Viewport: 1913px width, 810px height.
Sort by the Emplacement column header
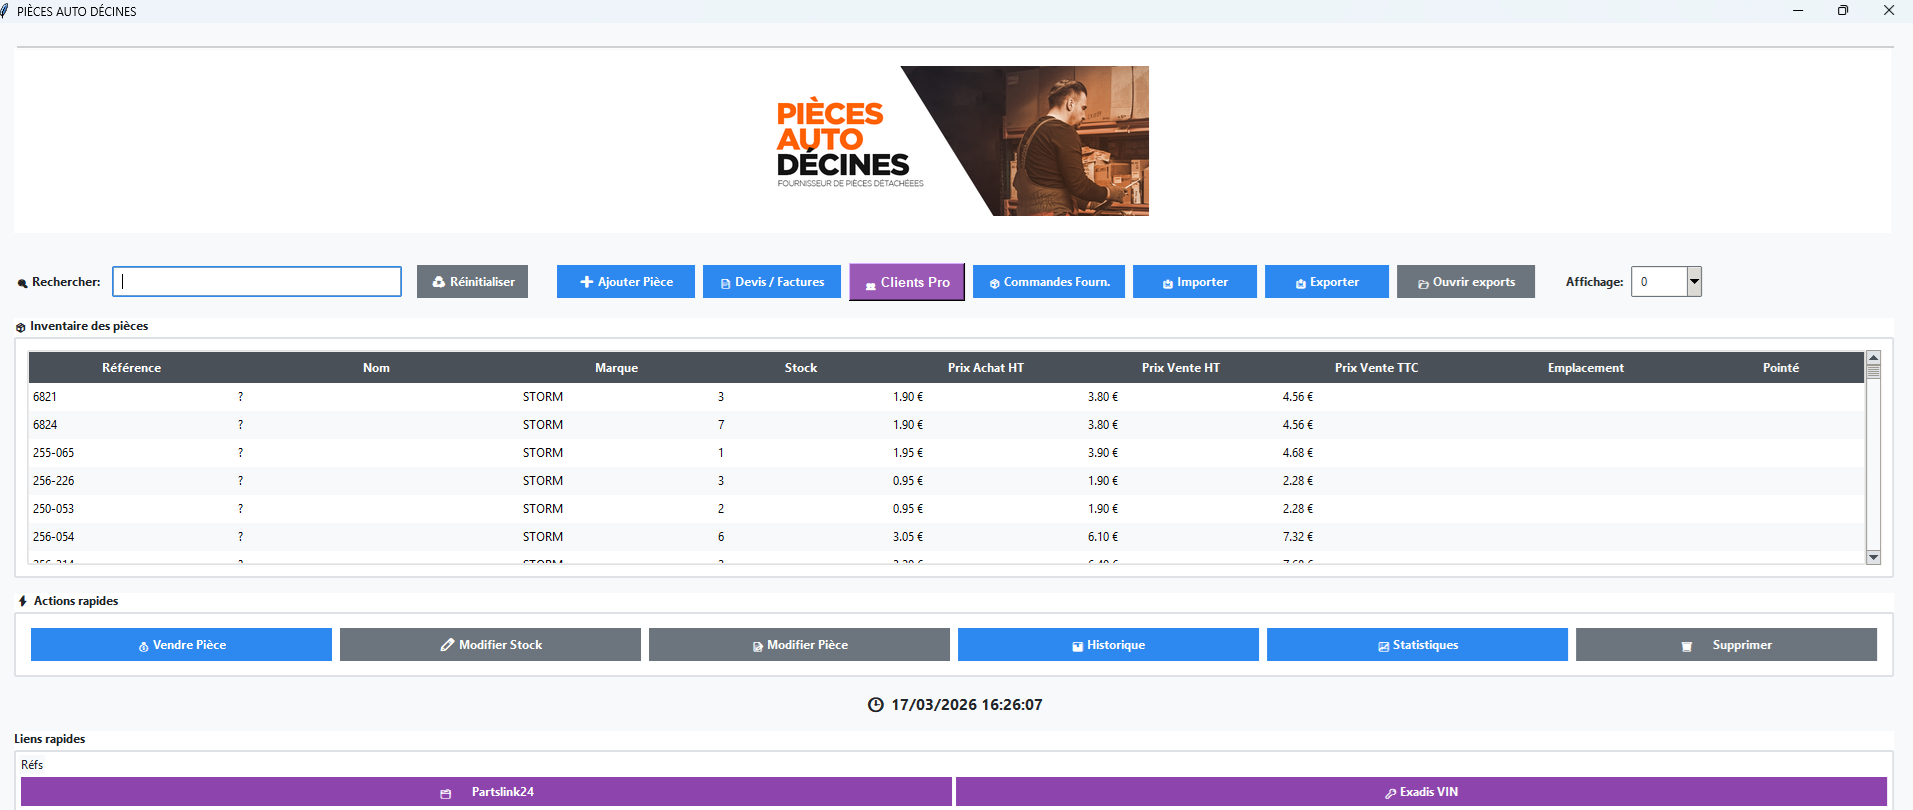(1586, 368)
